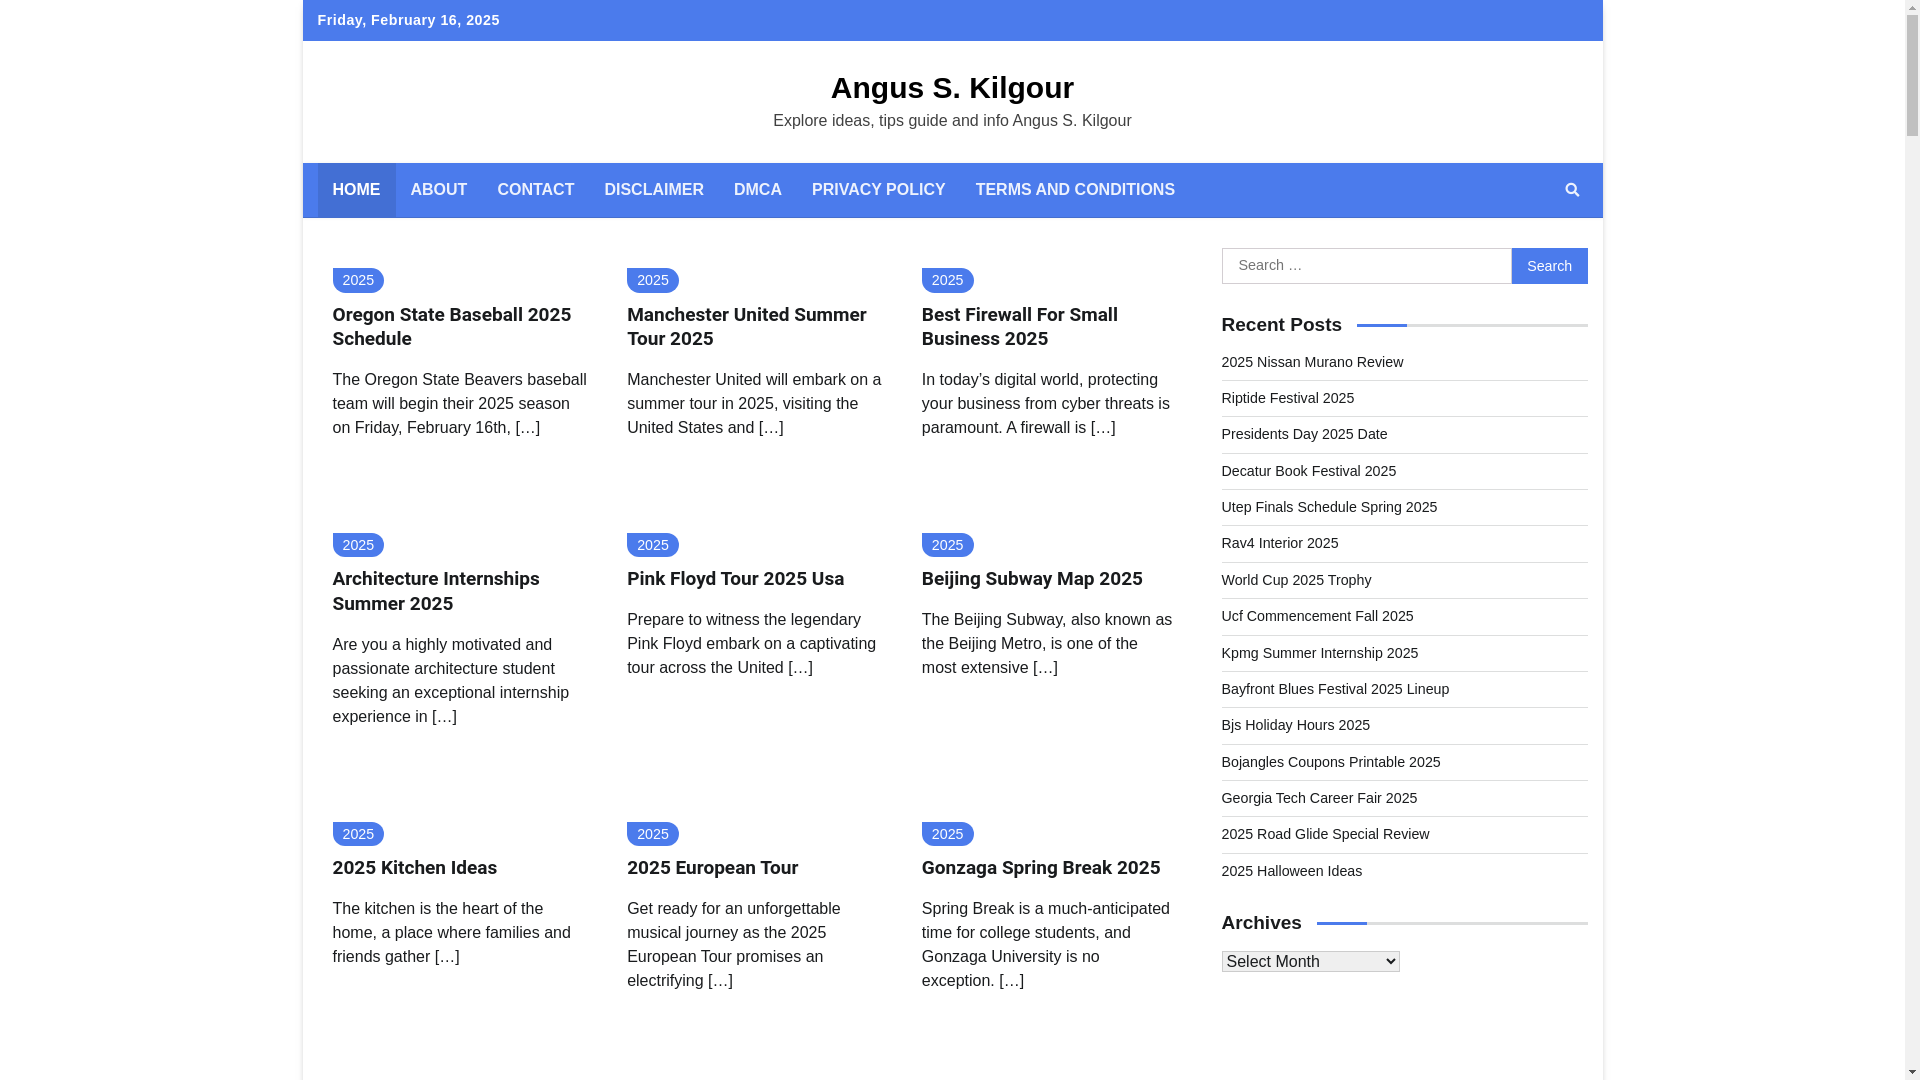Open the ABOUT menu item
This screenshot has height=1080, width=1920.
tap(438, 190)
